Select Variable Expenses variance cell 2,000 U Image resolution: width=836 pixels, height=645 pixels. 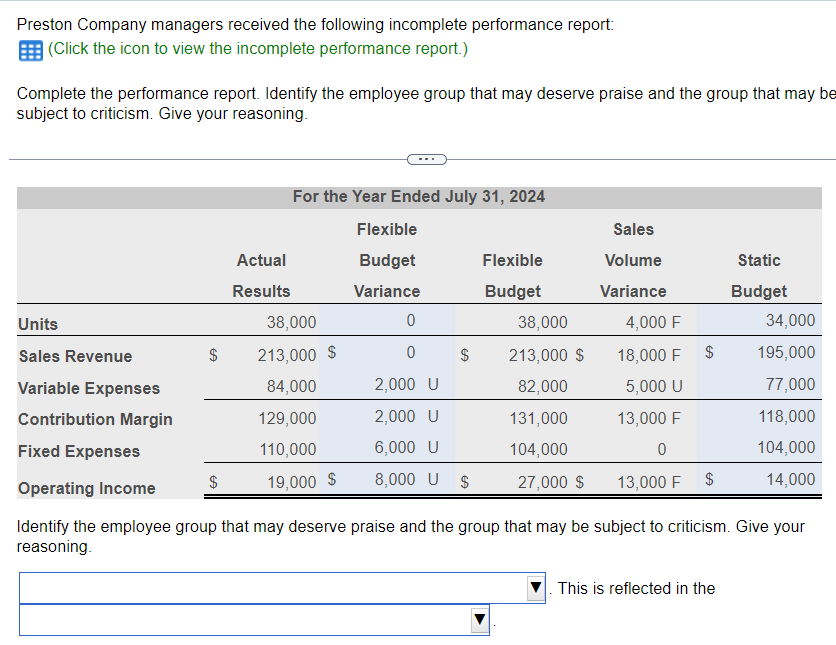[x=387, y=384]
